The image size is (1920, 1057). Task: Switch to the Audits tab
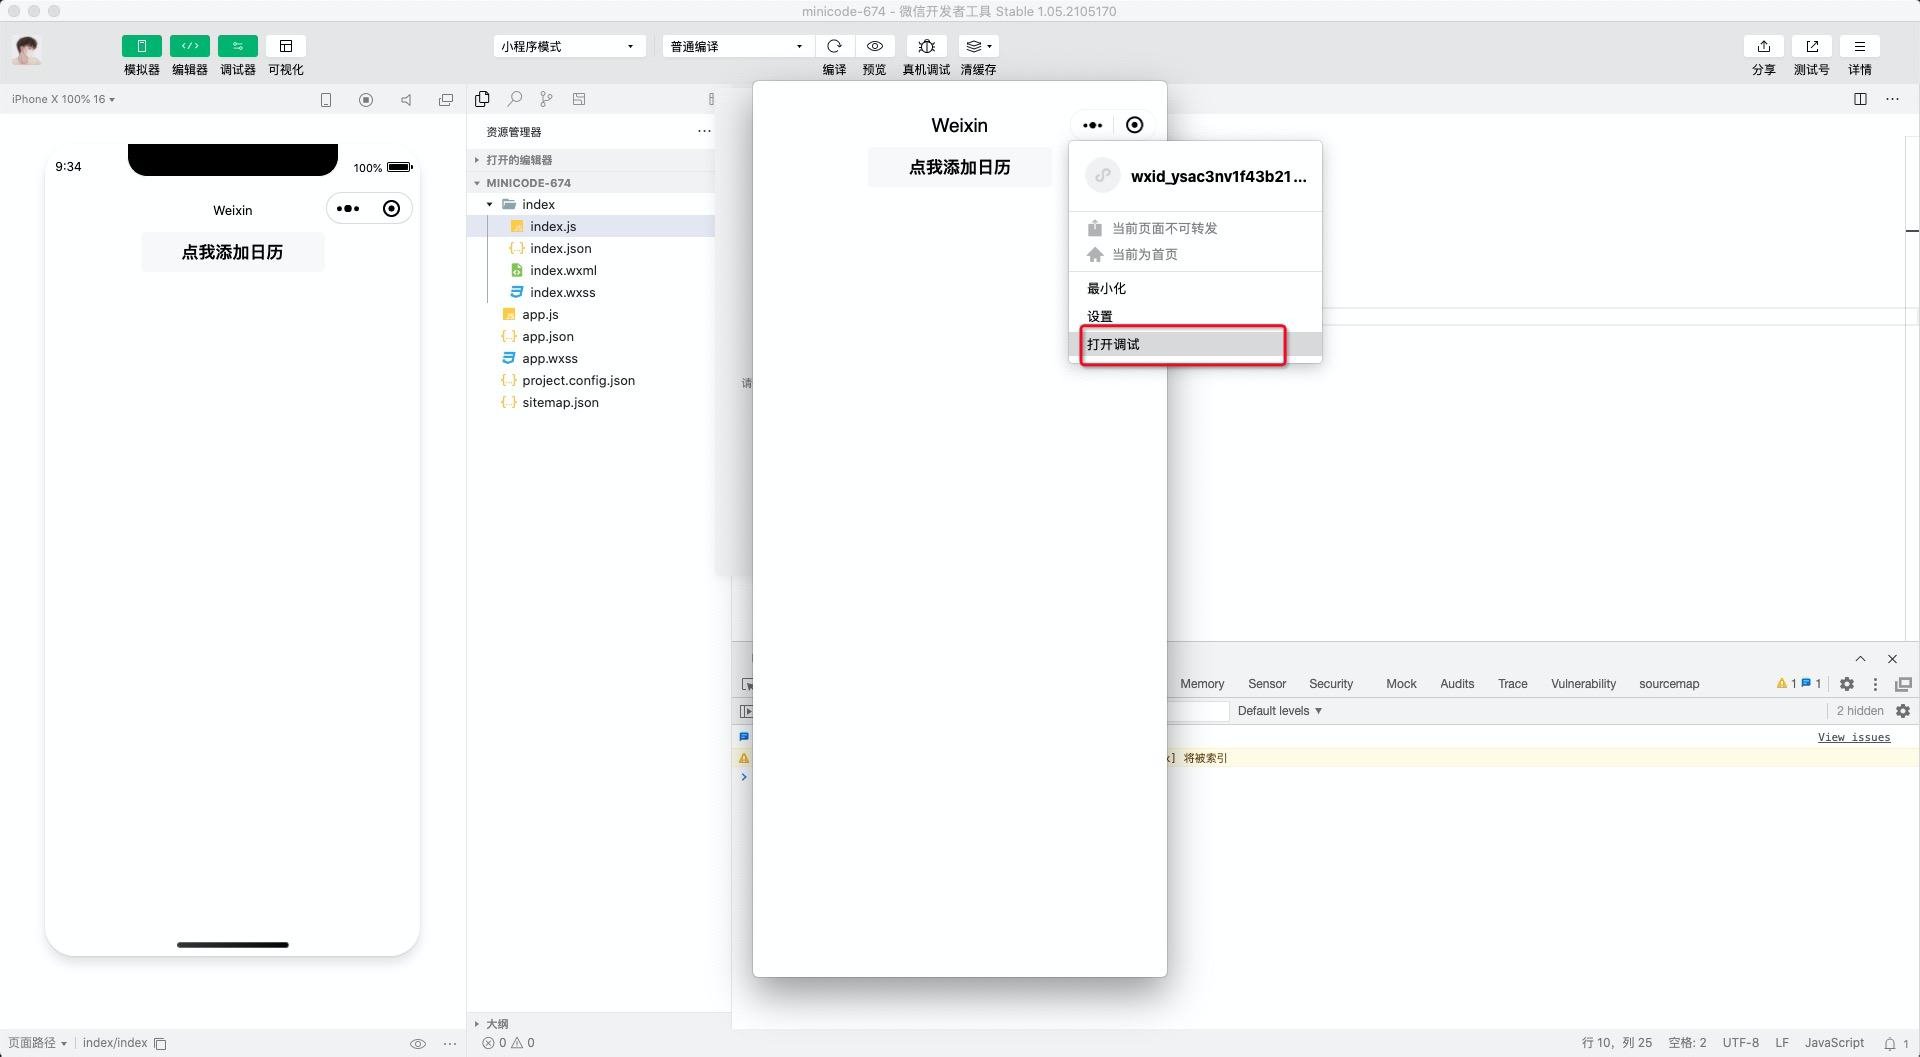pos(1457,684)
